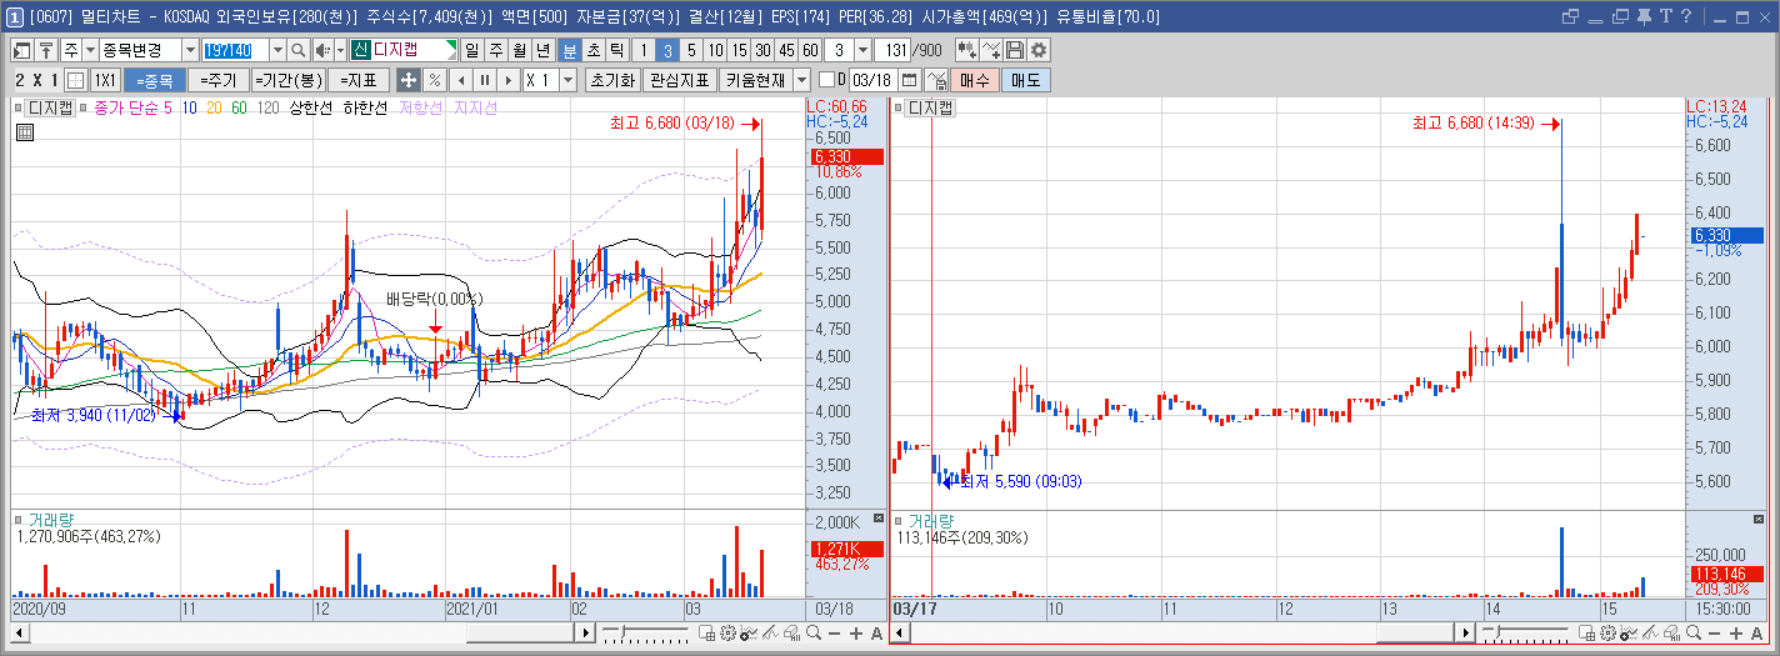Click the 매수 buy button

(x=974, y=80)
